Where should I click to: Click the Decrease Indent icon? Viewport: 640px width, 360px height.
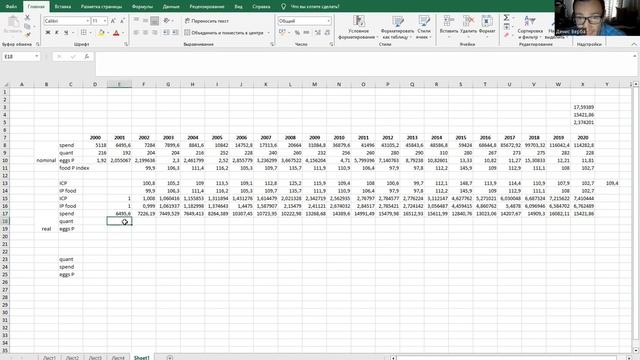point(166,33)
